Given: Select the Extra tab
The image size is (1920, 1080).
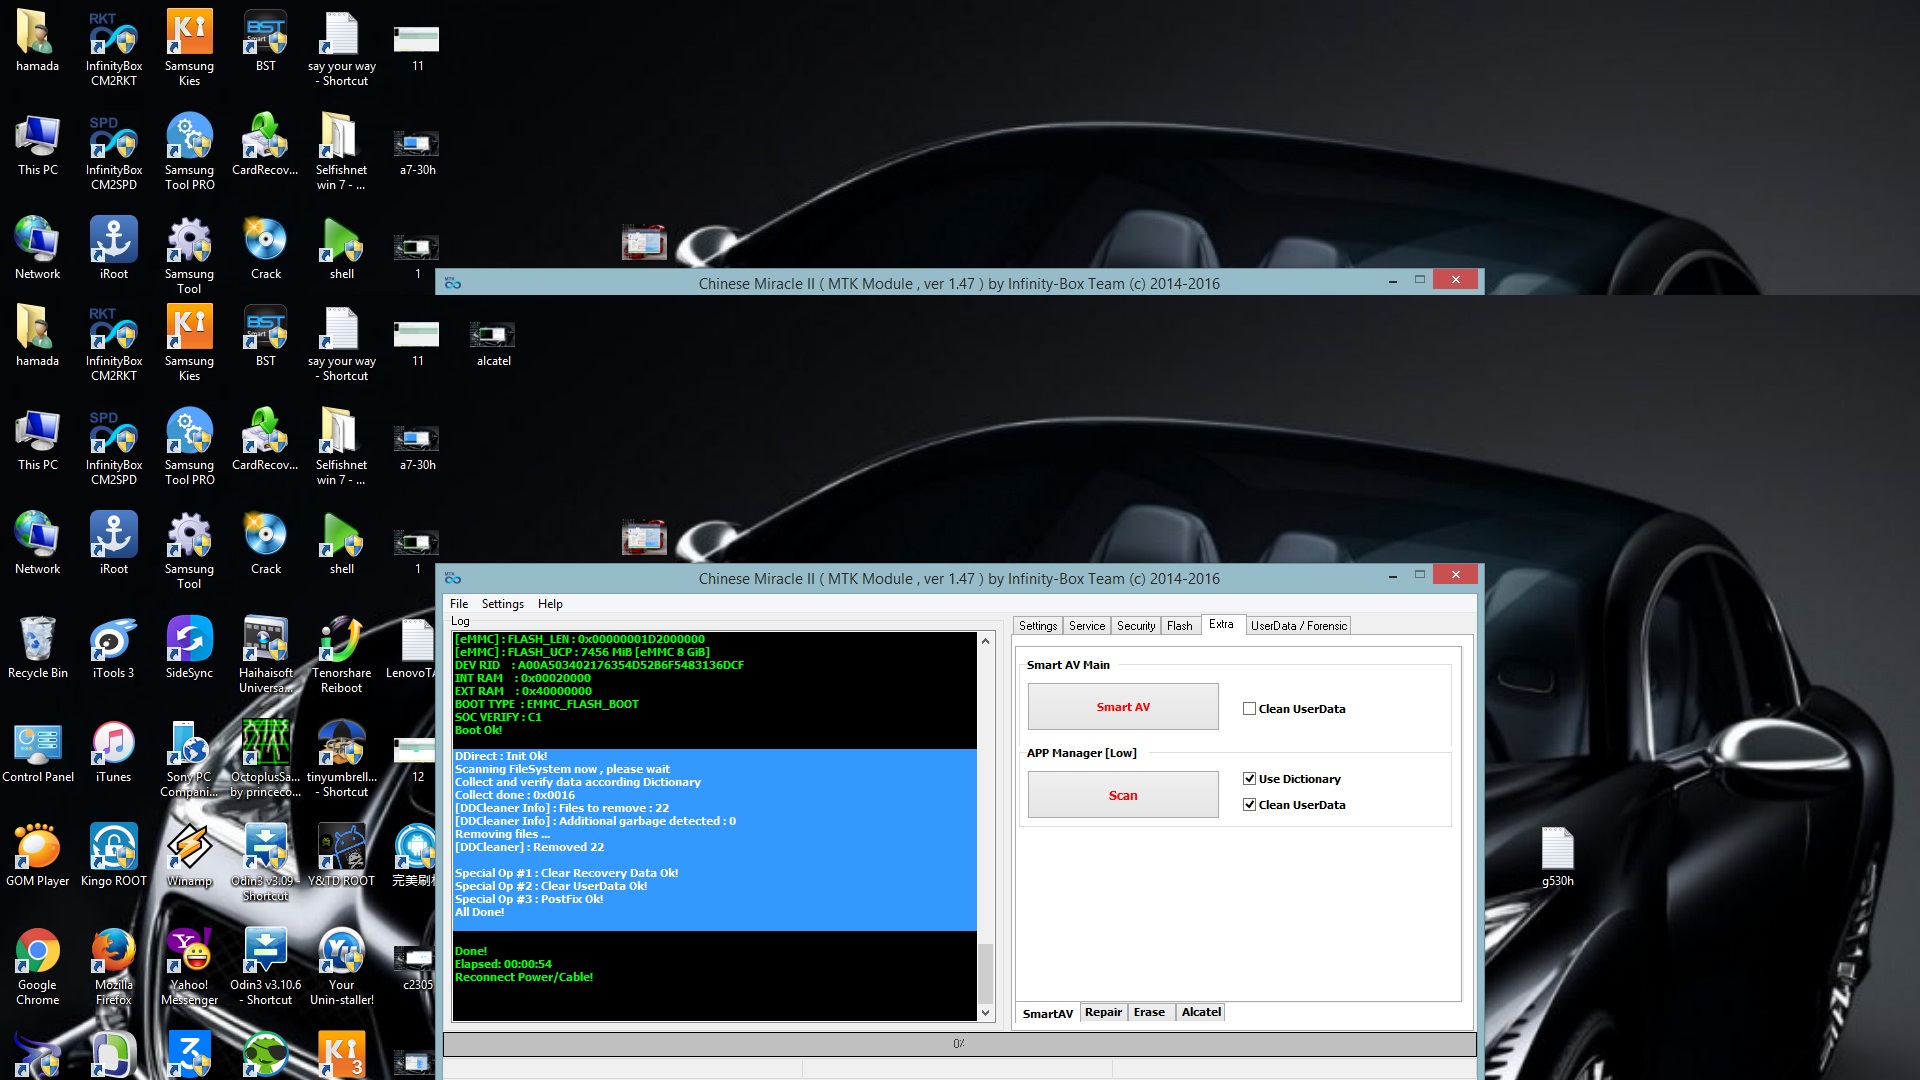Looking at the screenshot, I should 1221,624.
